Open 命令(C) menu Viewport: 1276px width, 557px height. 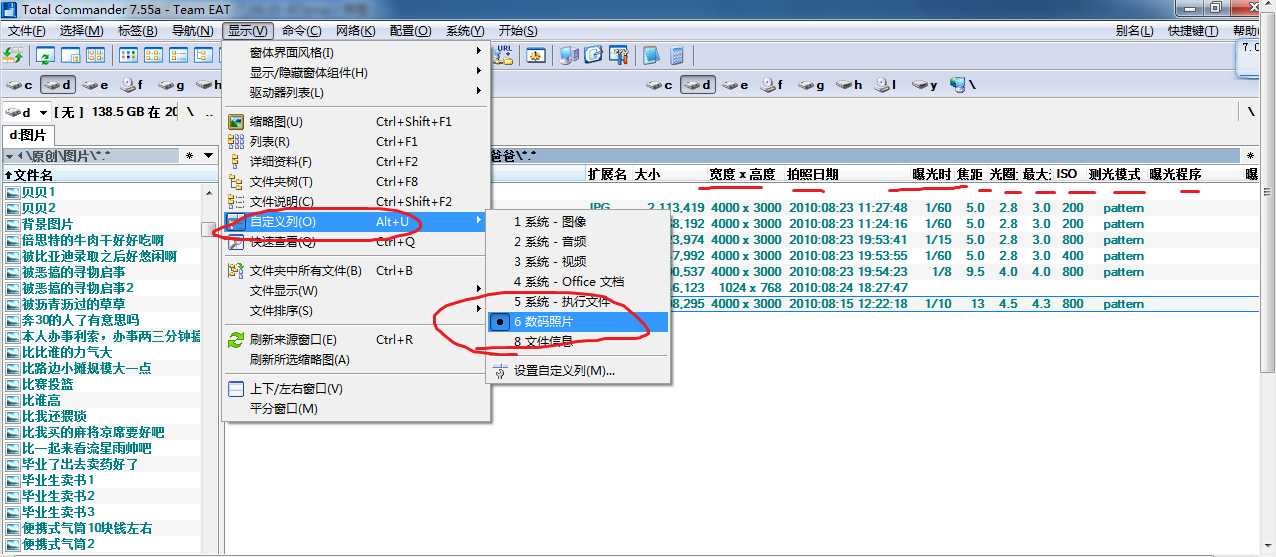tap(302, 31)
